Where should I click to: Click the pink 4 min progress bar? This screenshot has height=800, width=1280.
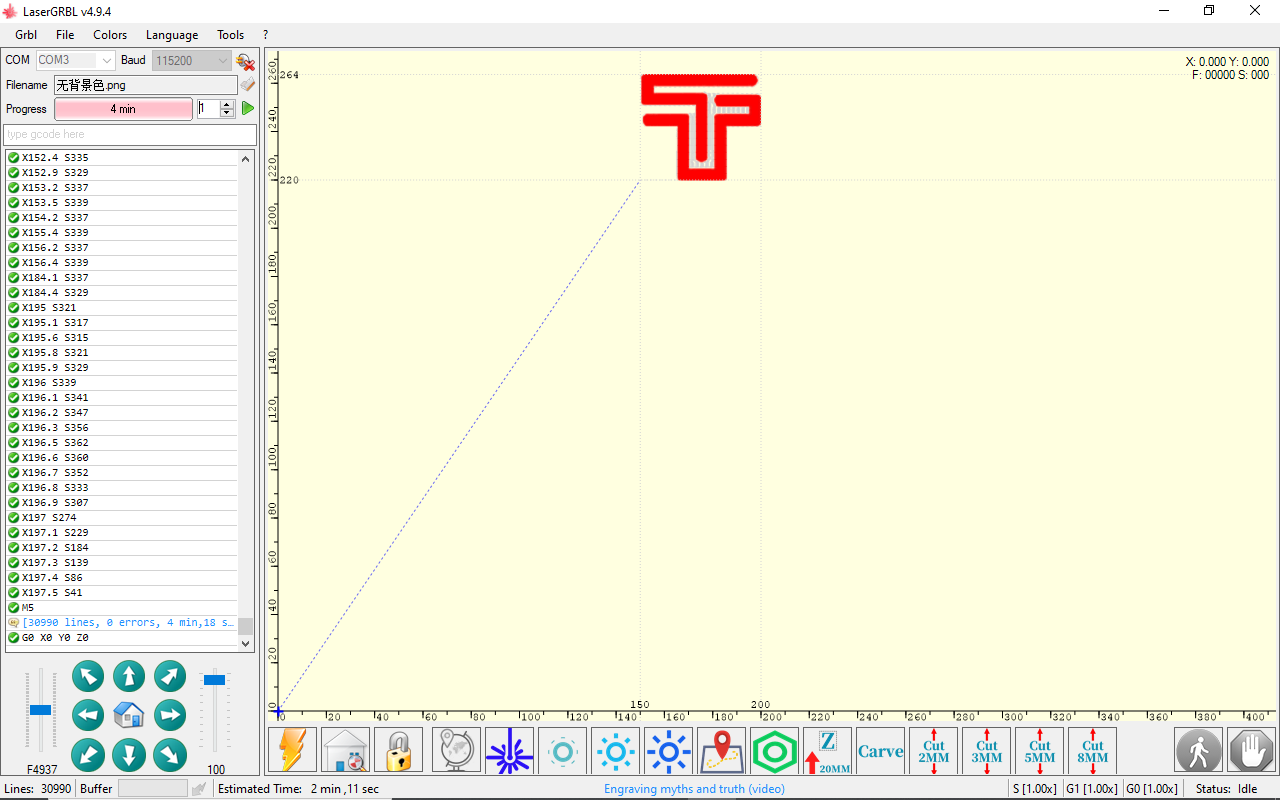point(123,109)
